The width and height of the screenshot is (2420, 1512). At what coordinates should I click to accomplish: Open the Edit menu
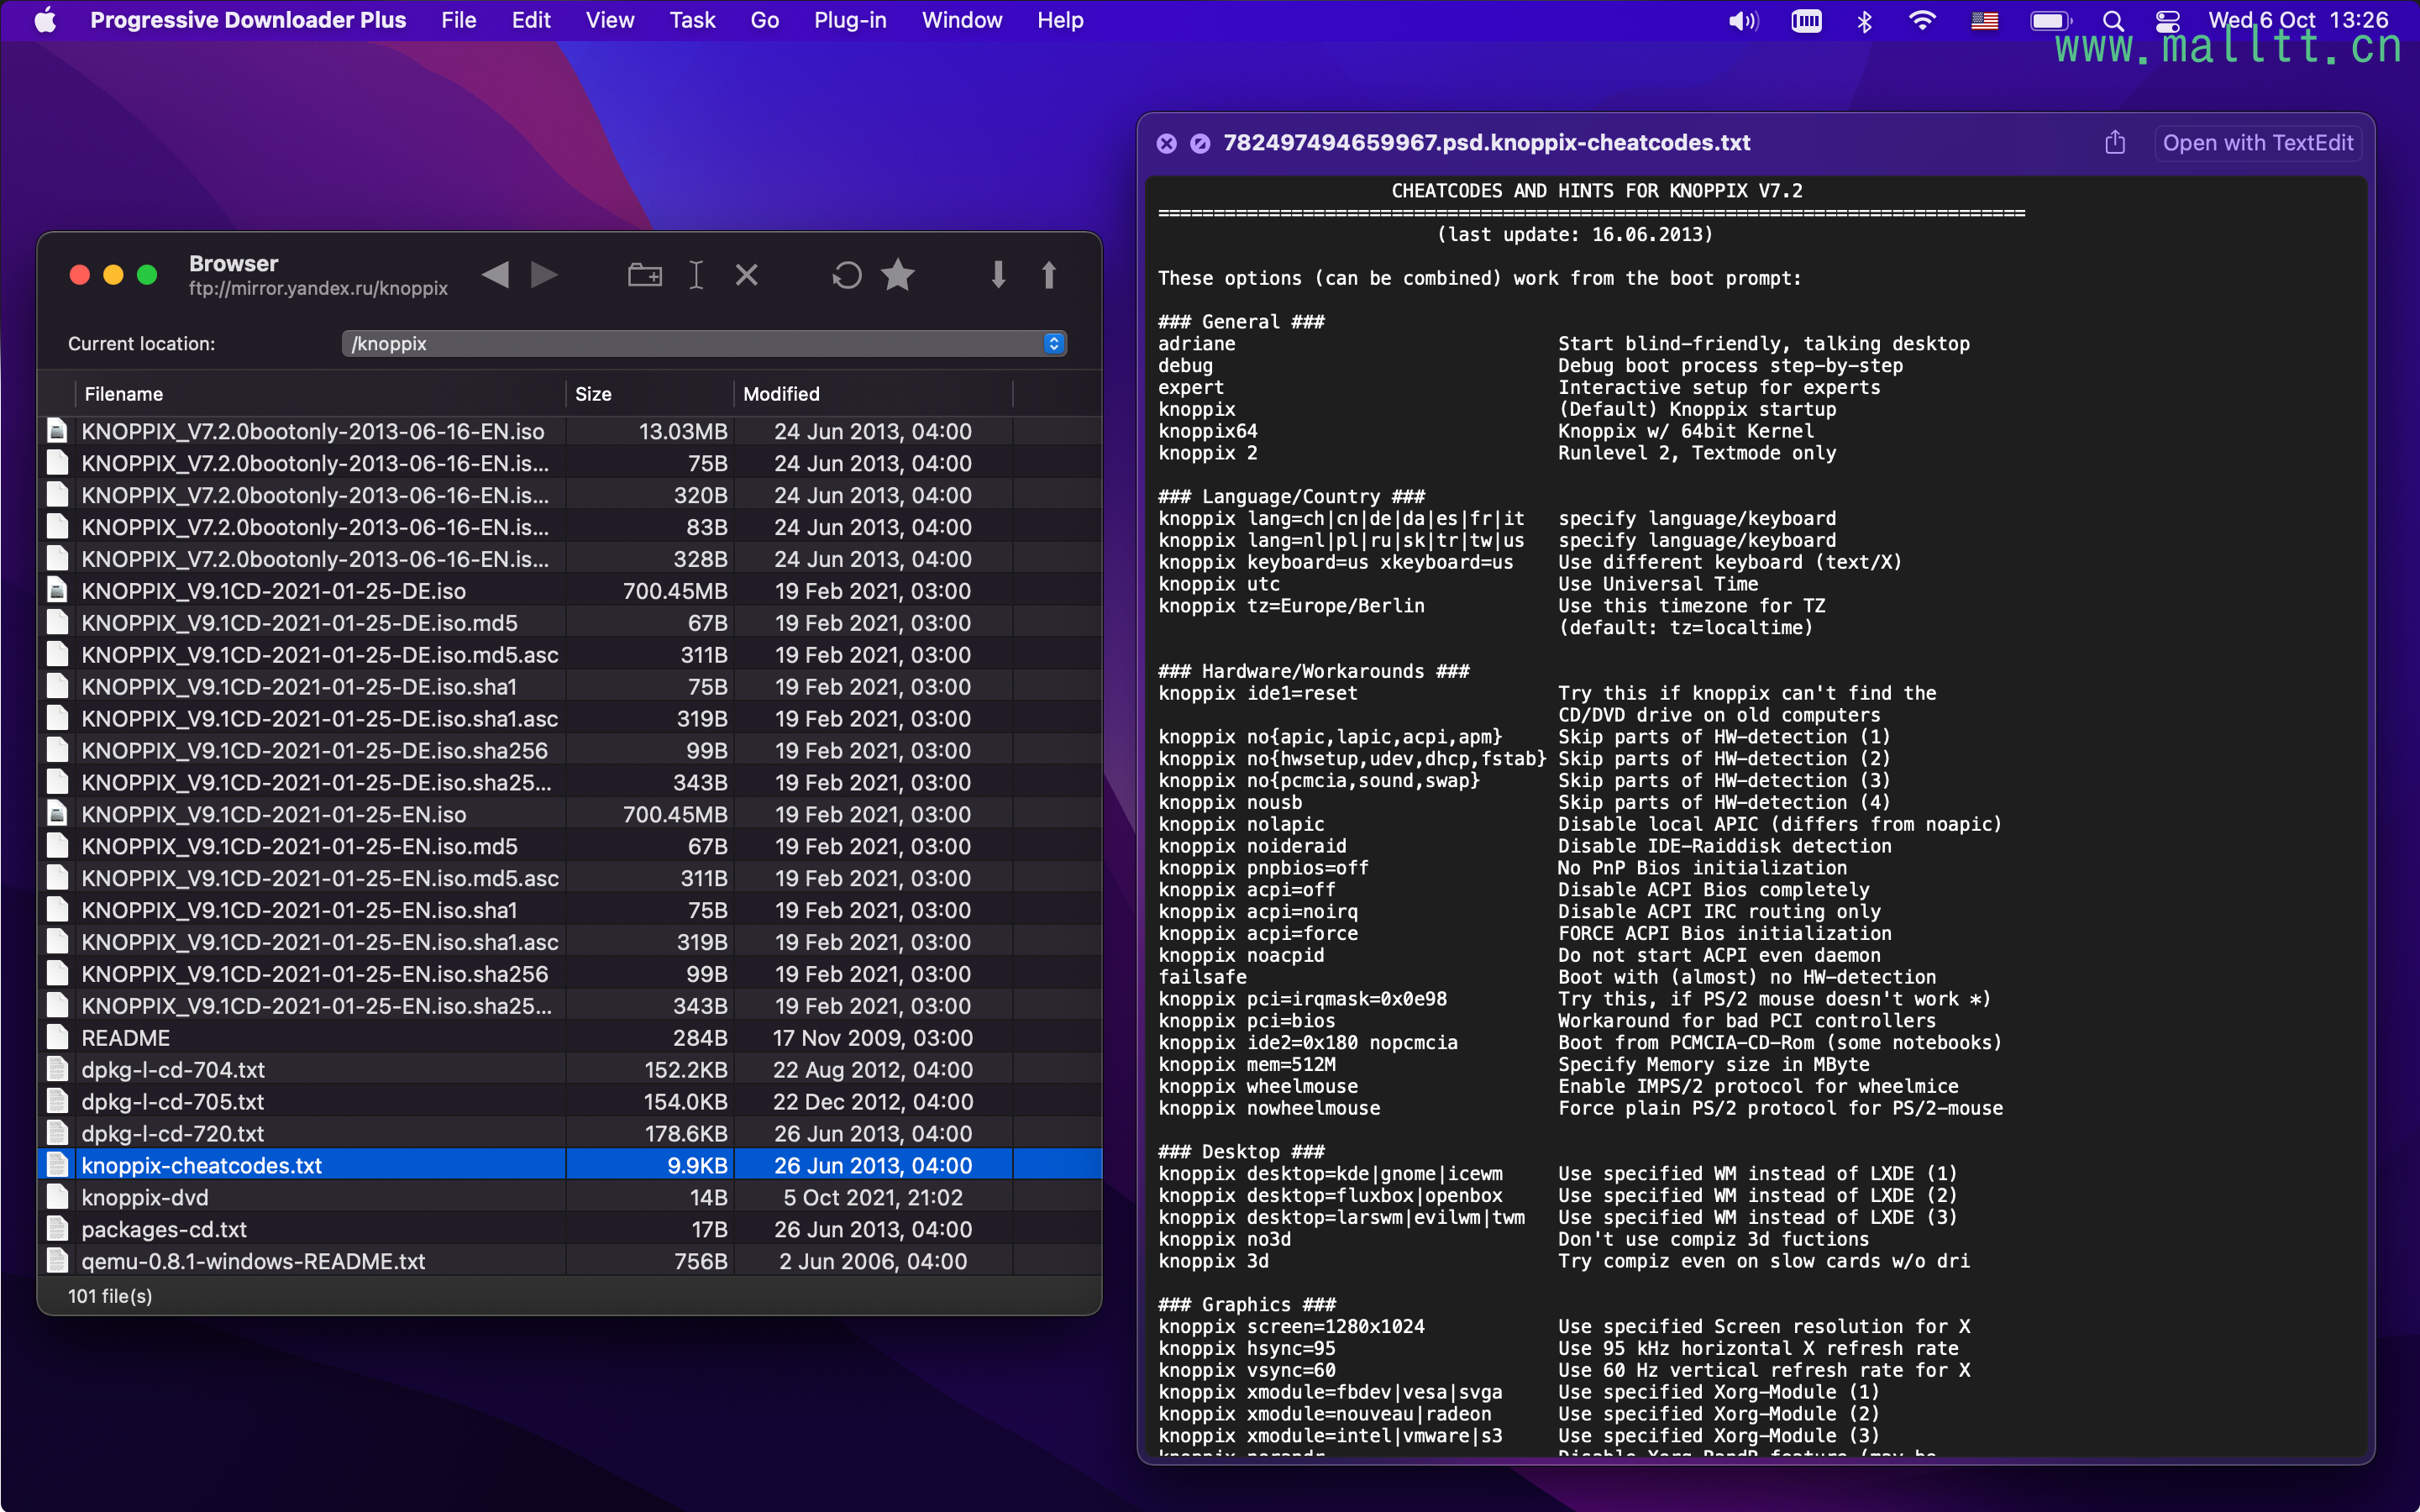tap(531, 20)
